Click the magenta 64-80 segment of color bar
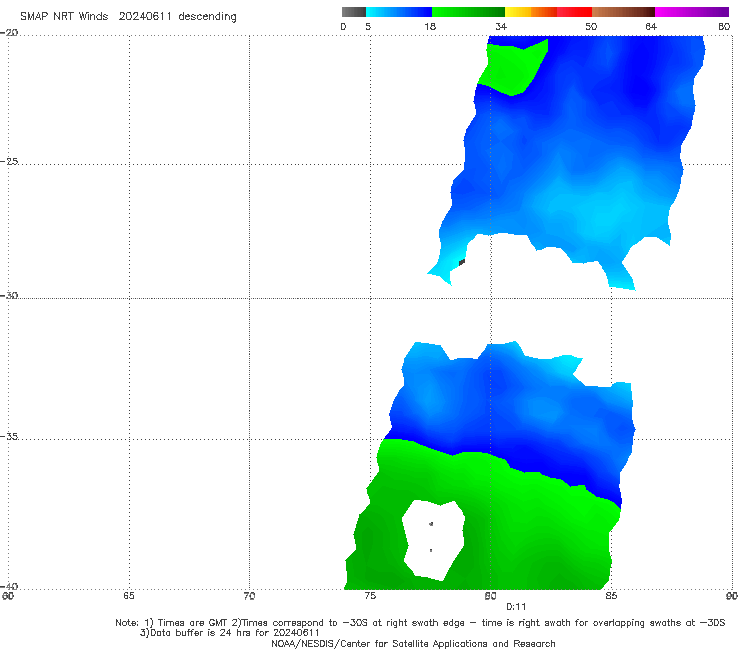The height and width of the screenshot is (650, 740). coord(692,12)
